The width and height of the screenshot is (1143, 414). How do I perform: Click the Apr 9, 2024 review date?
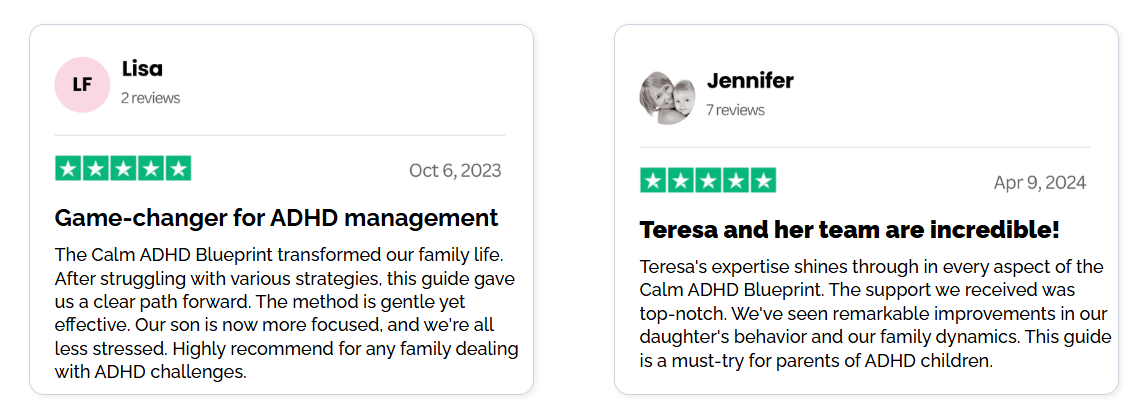tap(1039, 183)
